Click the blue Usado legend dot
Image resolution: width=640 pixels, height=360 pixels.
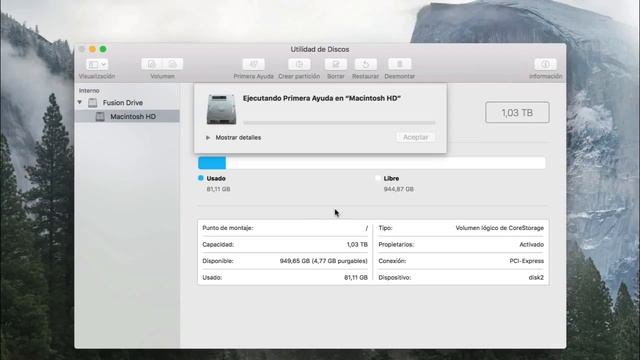pyautogui.click(x=201, y=178)
